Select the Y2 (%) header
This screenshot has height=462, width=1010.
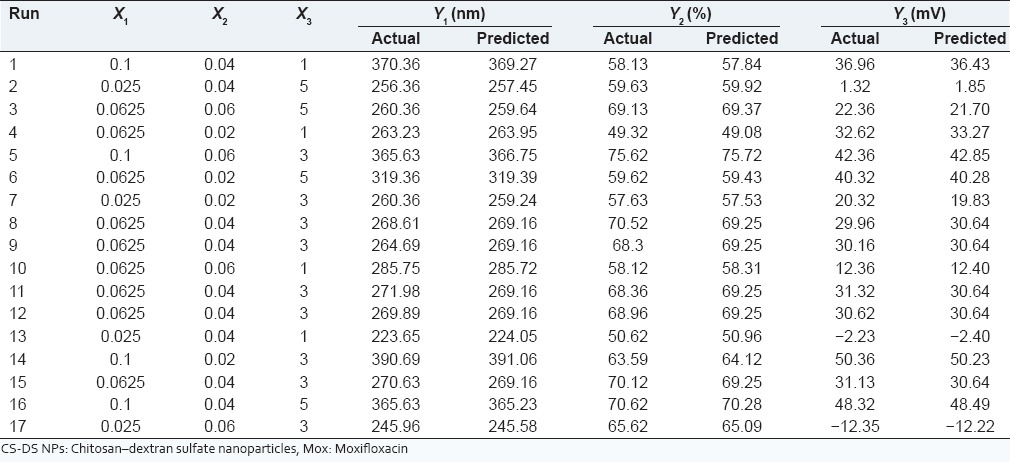tap(686, 15)
